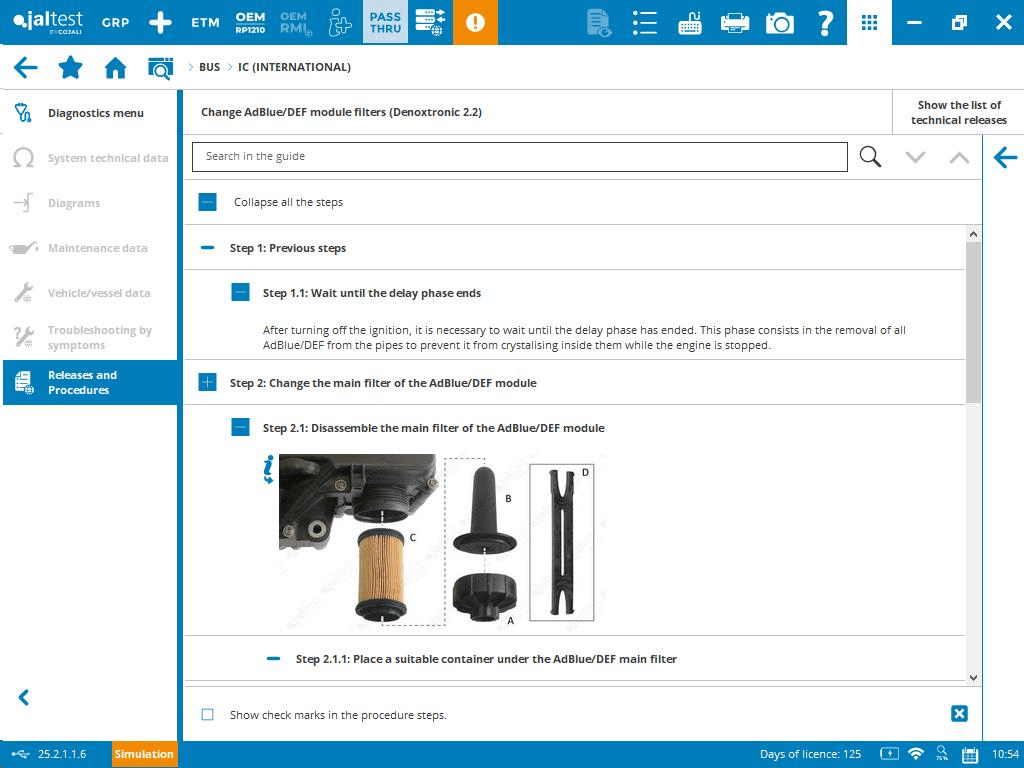Open the help question mark icon

(825, 22)
